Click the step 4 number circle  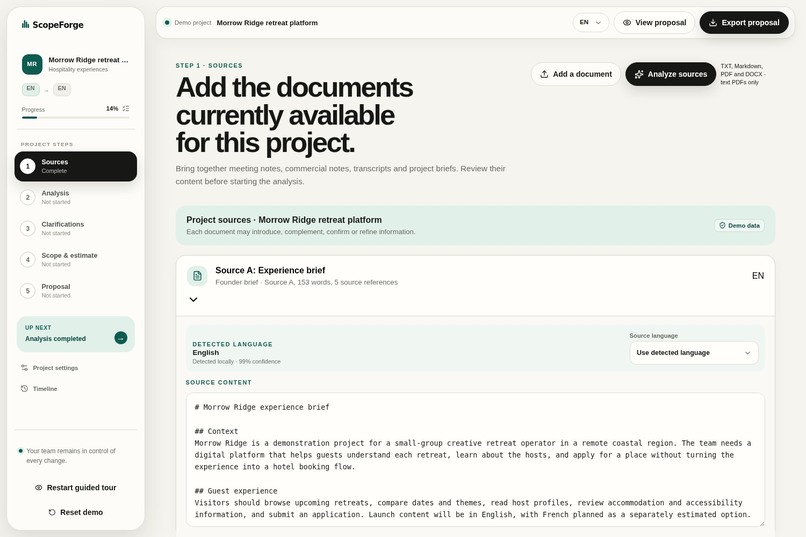click(x=28, y=260)
